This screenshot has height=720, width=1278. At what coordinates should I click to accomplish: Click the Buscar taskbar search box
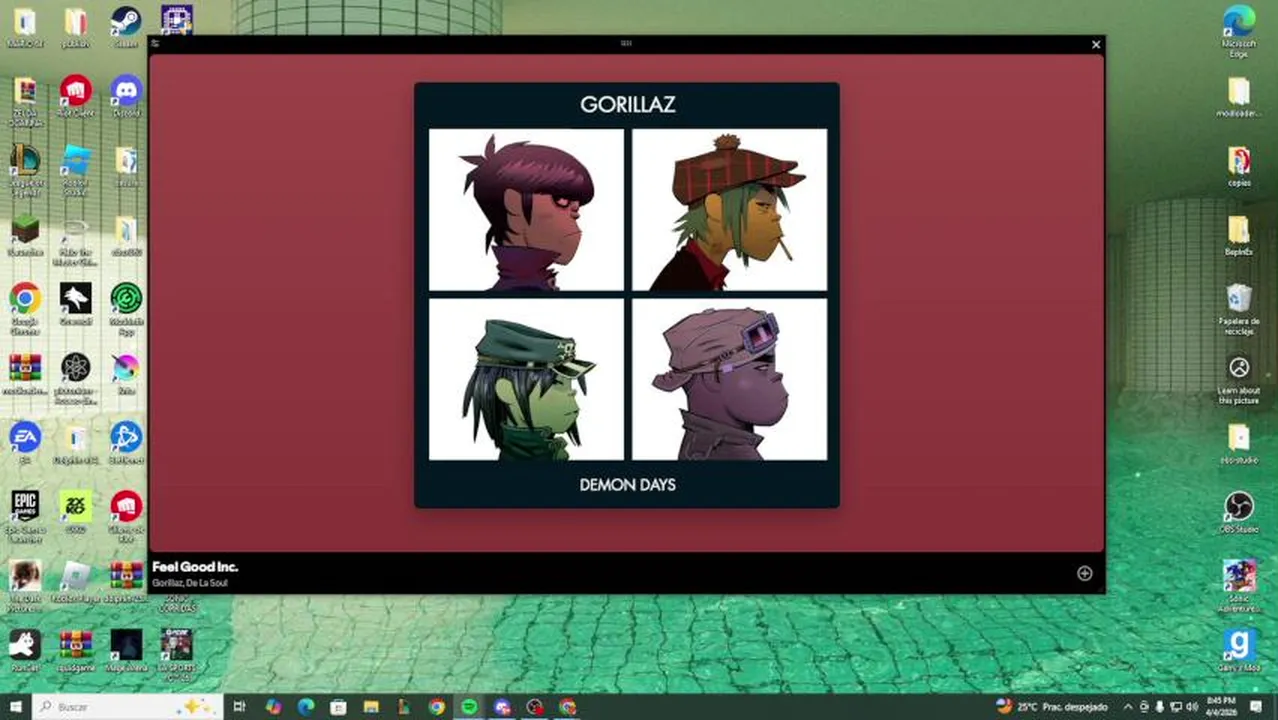[x=127, y=706]
